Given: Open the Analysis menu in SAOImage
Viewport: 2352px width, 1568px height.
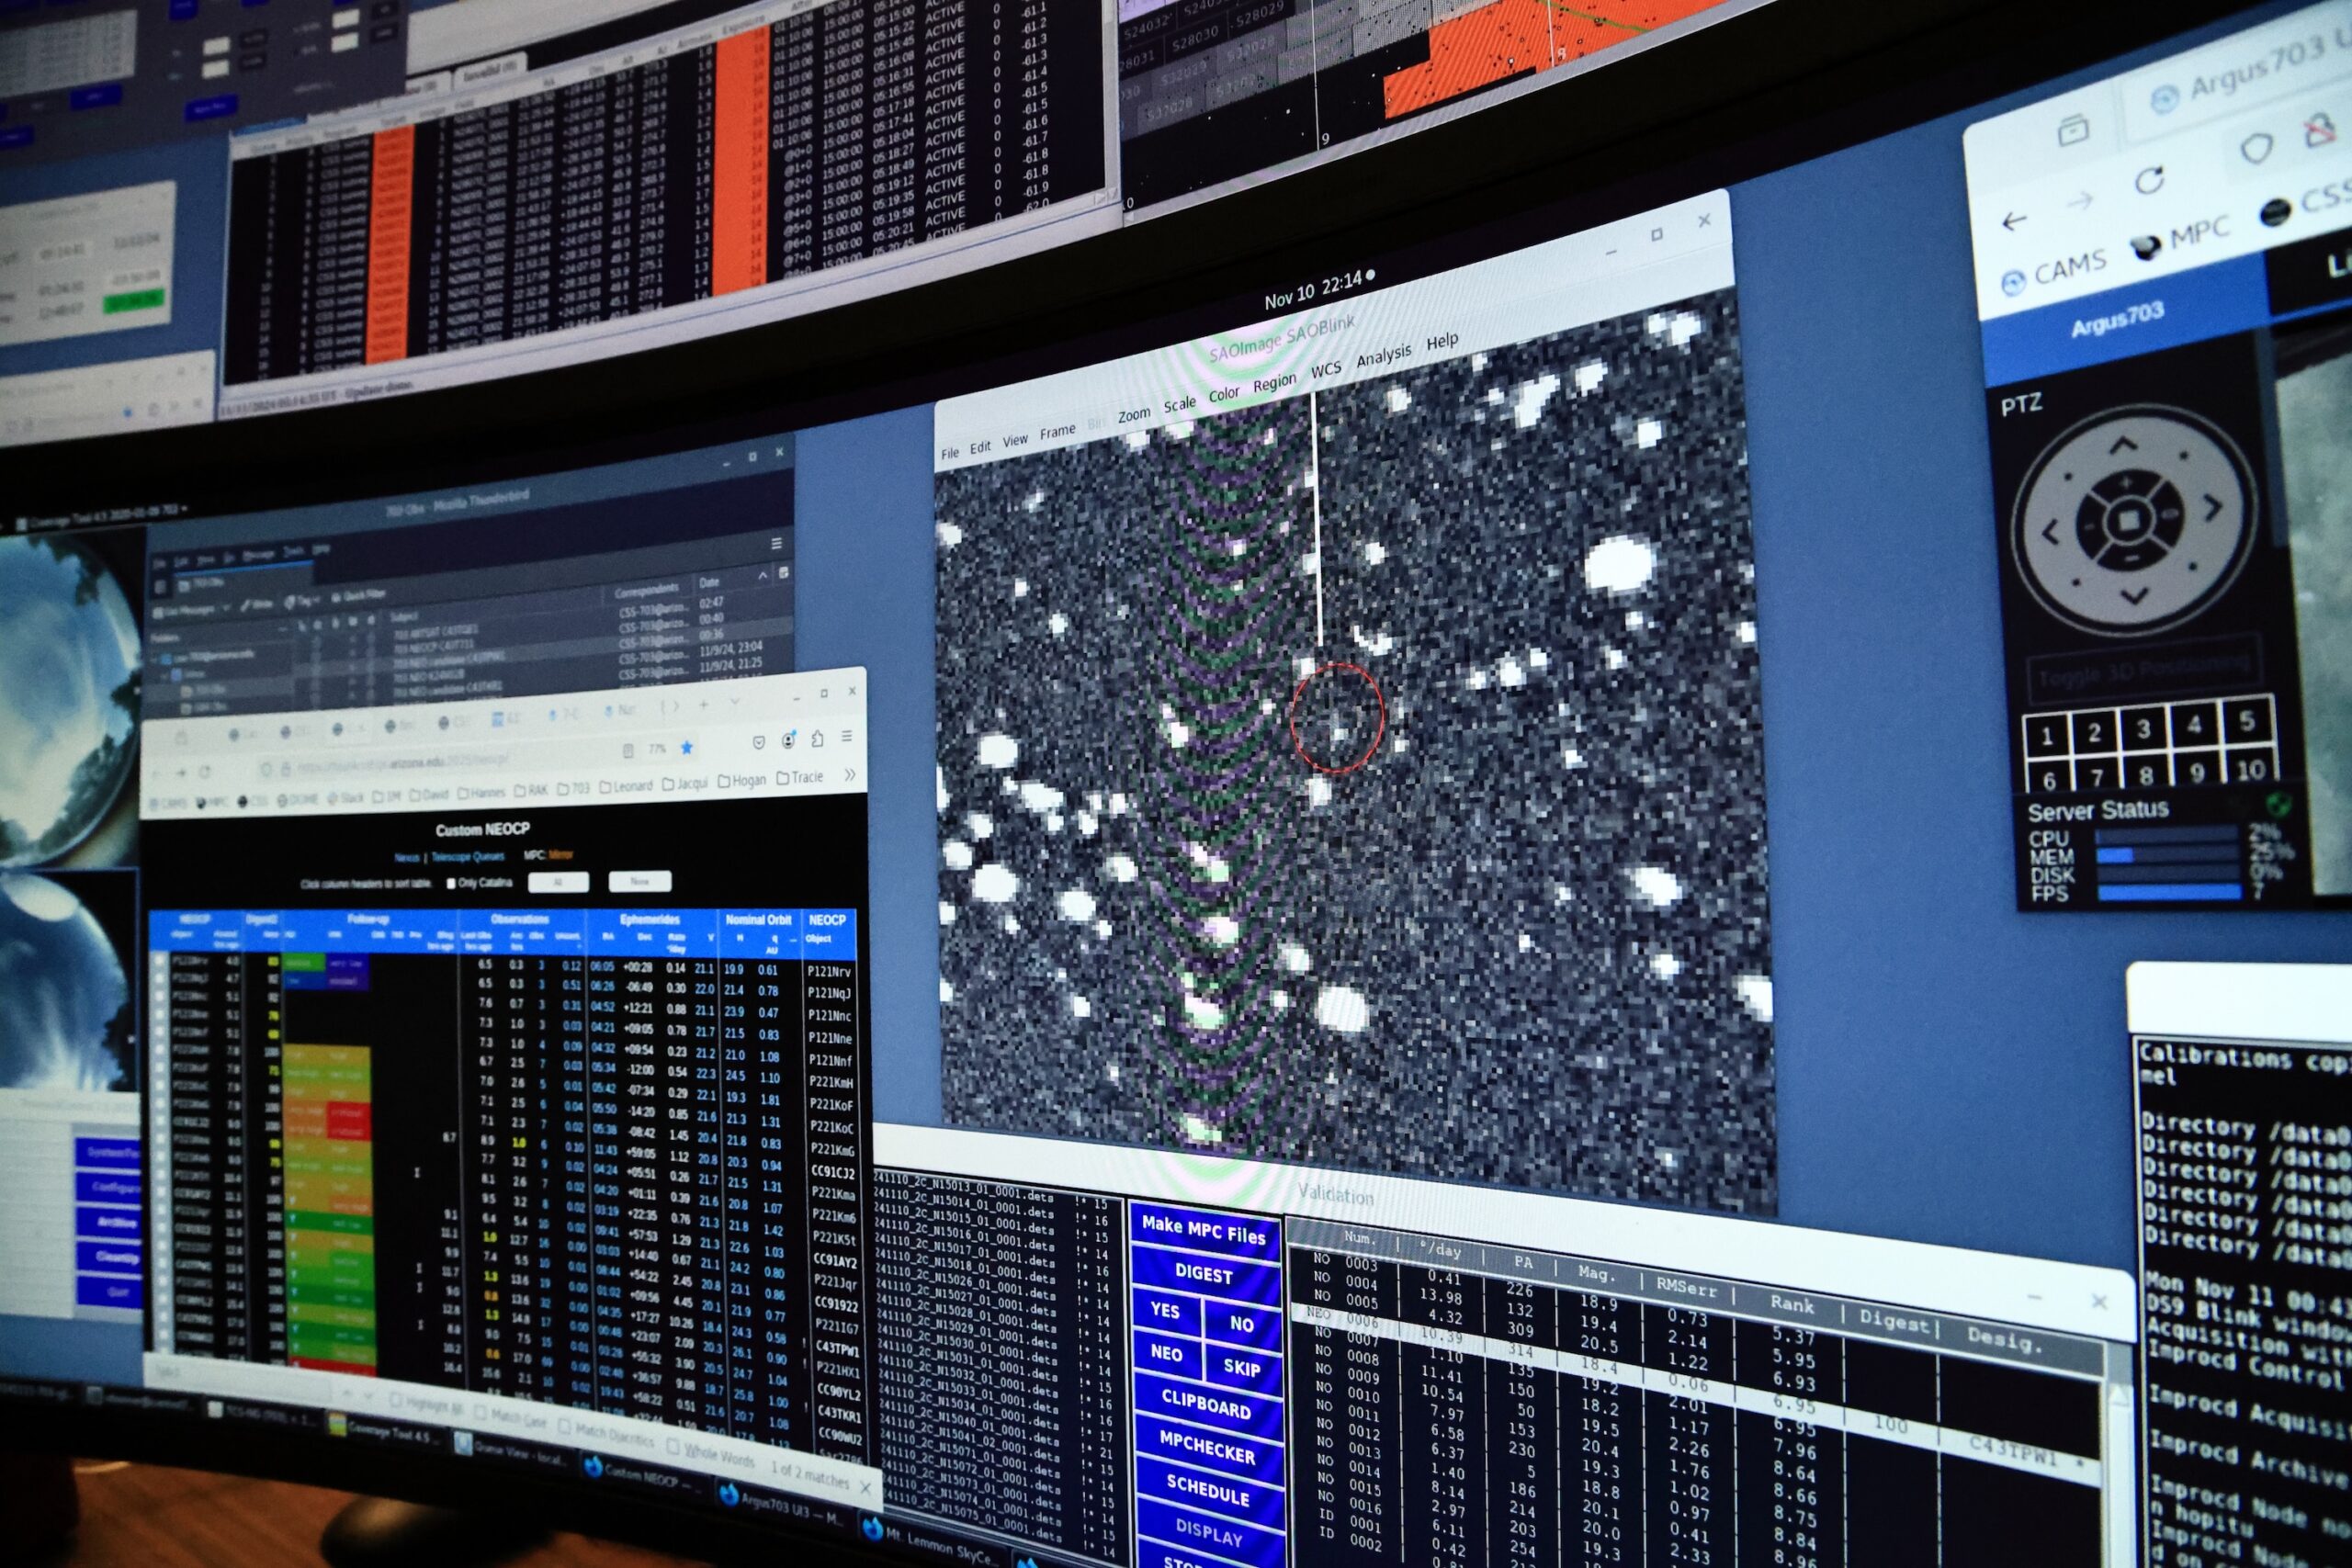Looking at the screenshot, I should click(1383, 355).
